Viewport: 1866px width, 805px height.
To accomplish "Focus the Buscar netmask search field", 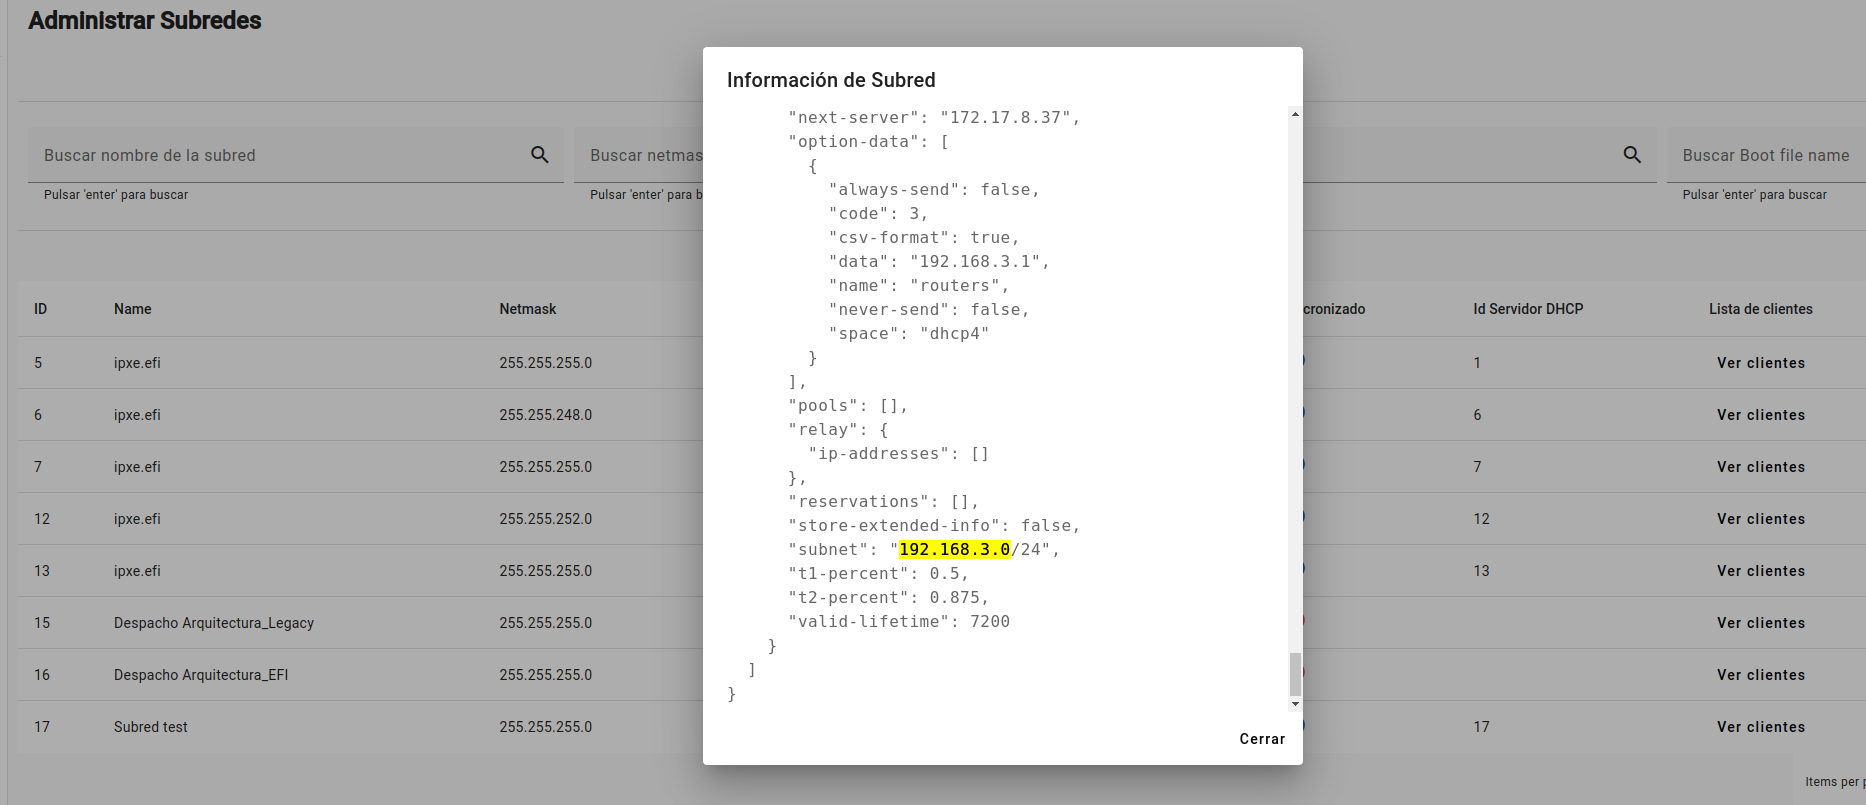I will (645, 155).
